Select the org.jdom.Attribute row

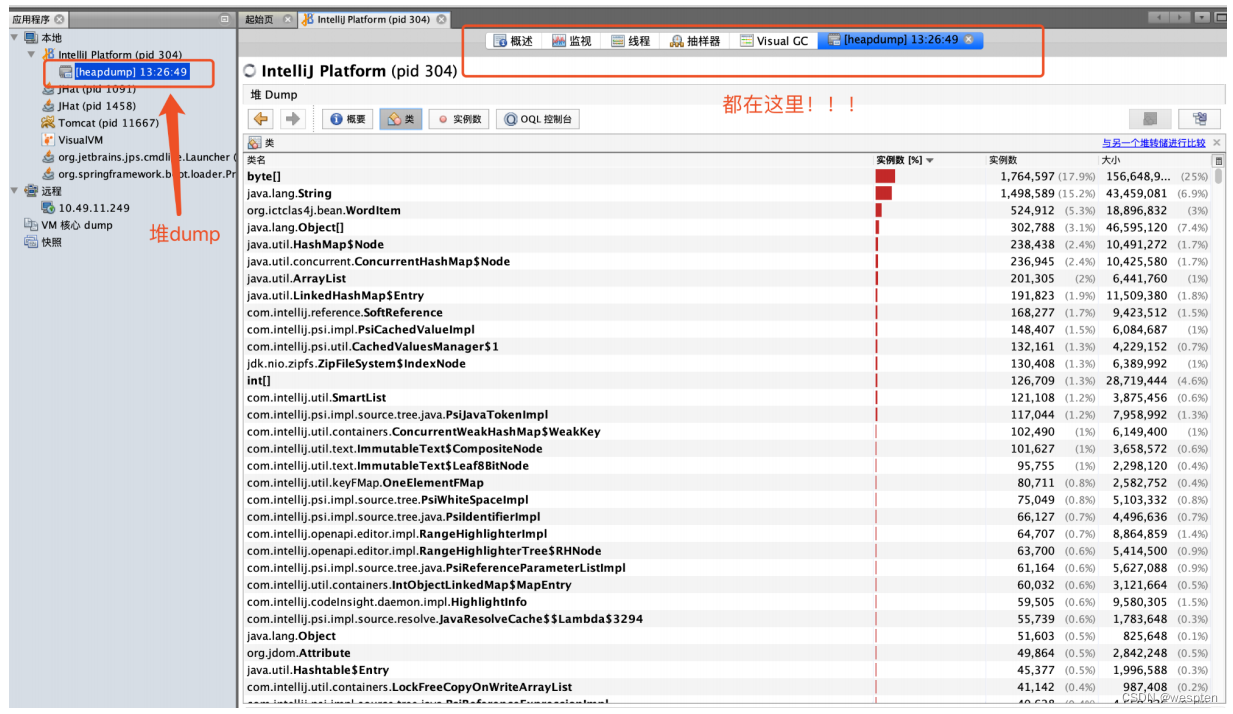tap(728, 653)
